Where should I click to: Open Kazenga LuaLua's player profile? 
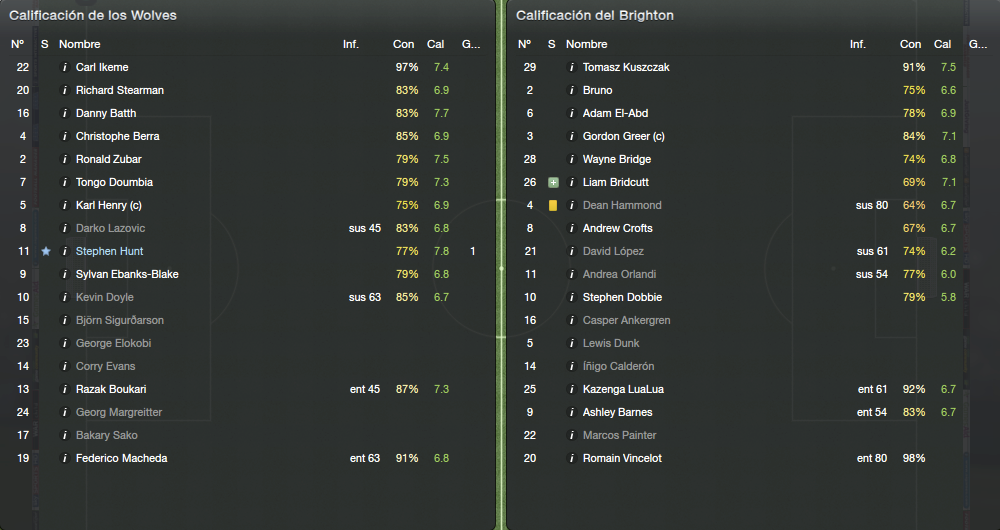[x=623, y=389]
